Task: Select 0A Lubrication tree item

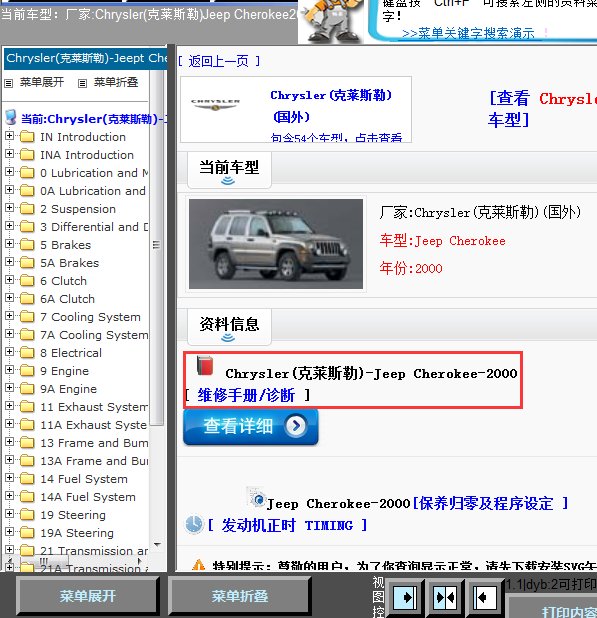Action: coord(93,191)
